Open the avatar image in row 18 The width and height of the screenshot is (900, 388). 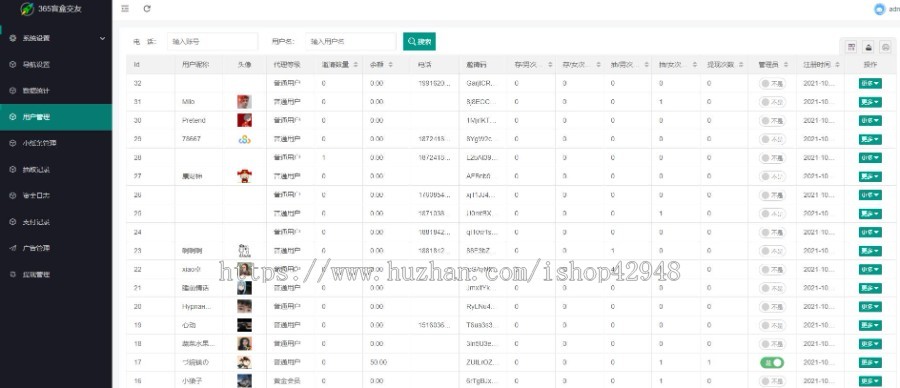pyautogui.click(x=245, y=344)
